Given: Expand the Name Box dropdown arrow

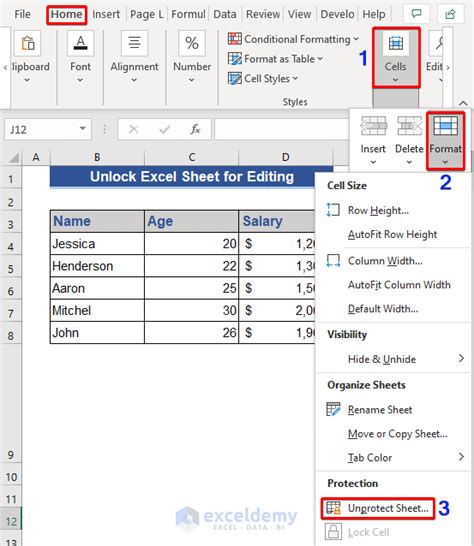Looking at the screenshot, I should pyautogui.click(x=83, y=128).
